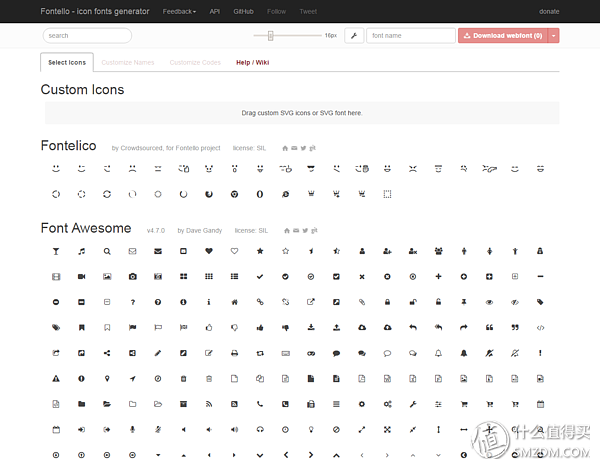Select the magnifier search icon in Font Awesome
The height and width of the screenshot is (469, 600).
pyautogui.click(x=107, y=251)
